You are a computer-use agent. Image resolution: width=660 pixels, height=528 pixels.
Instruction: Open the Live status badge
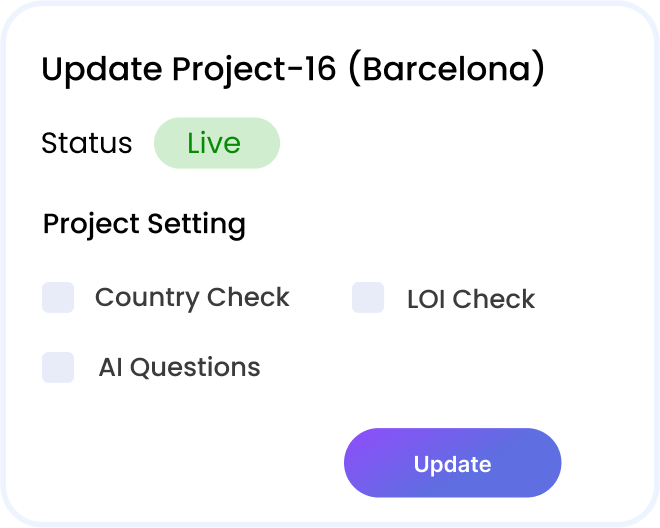point(217,143)
